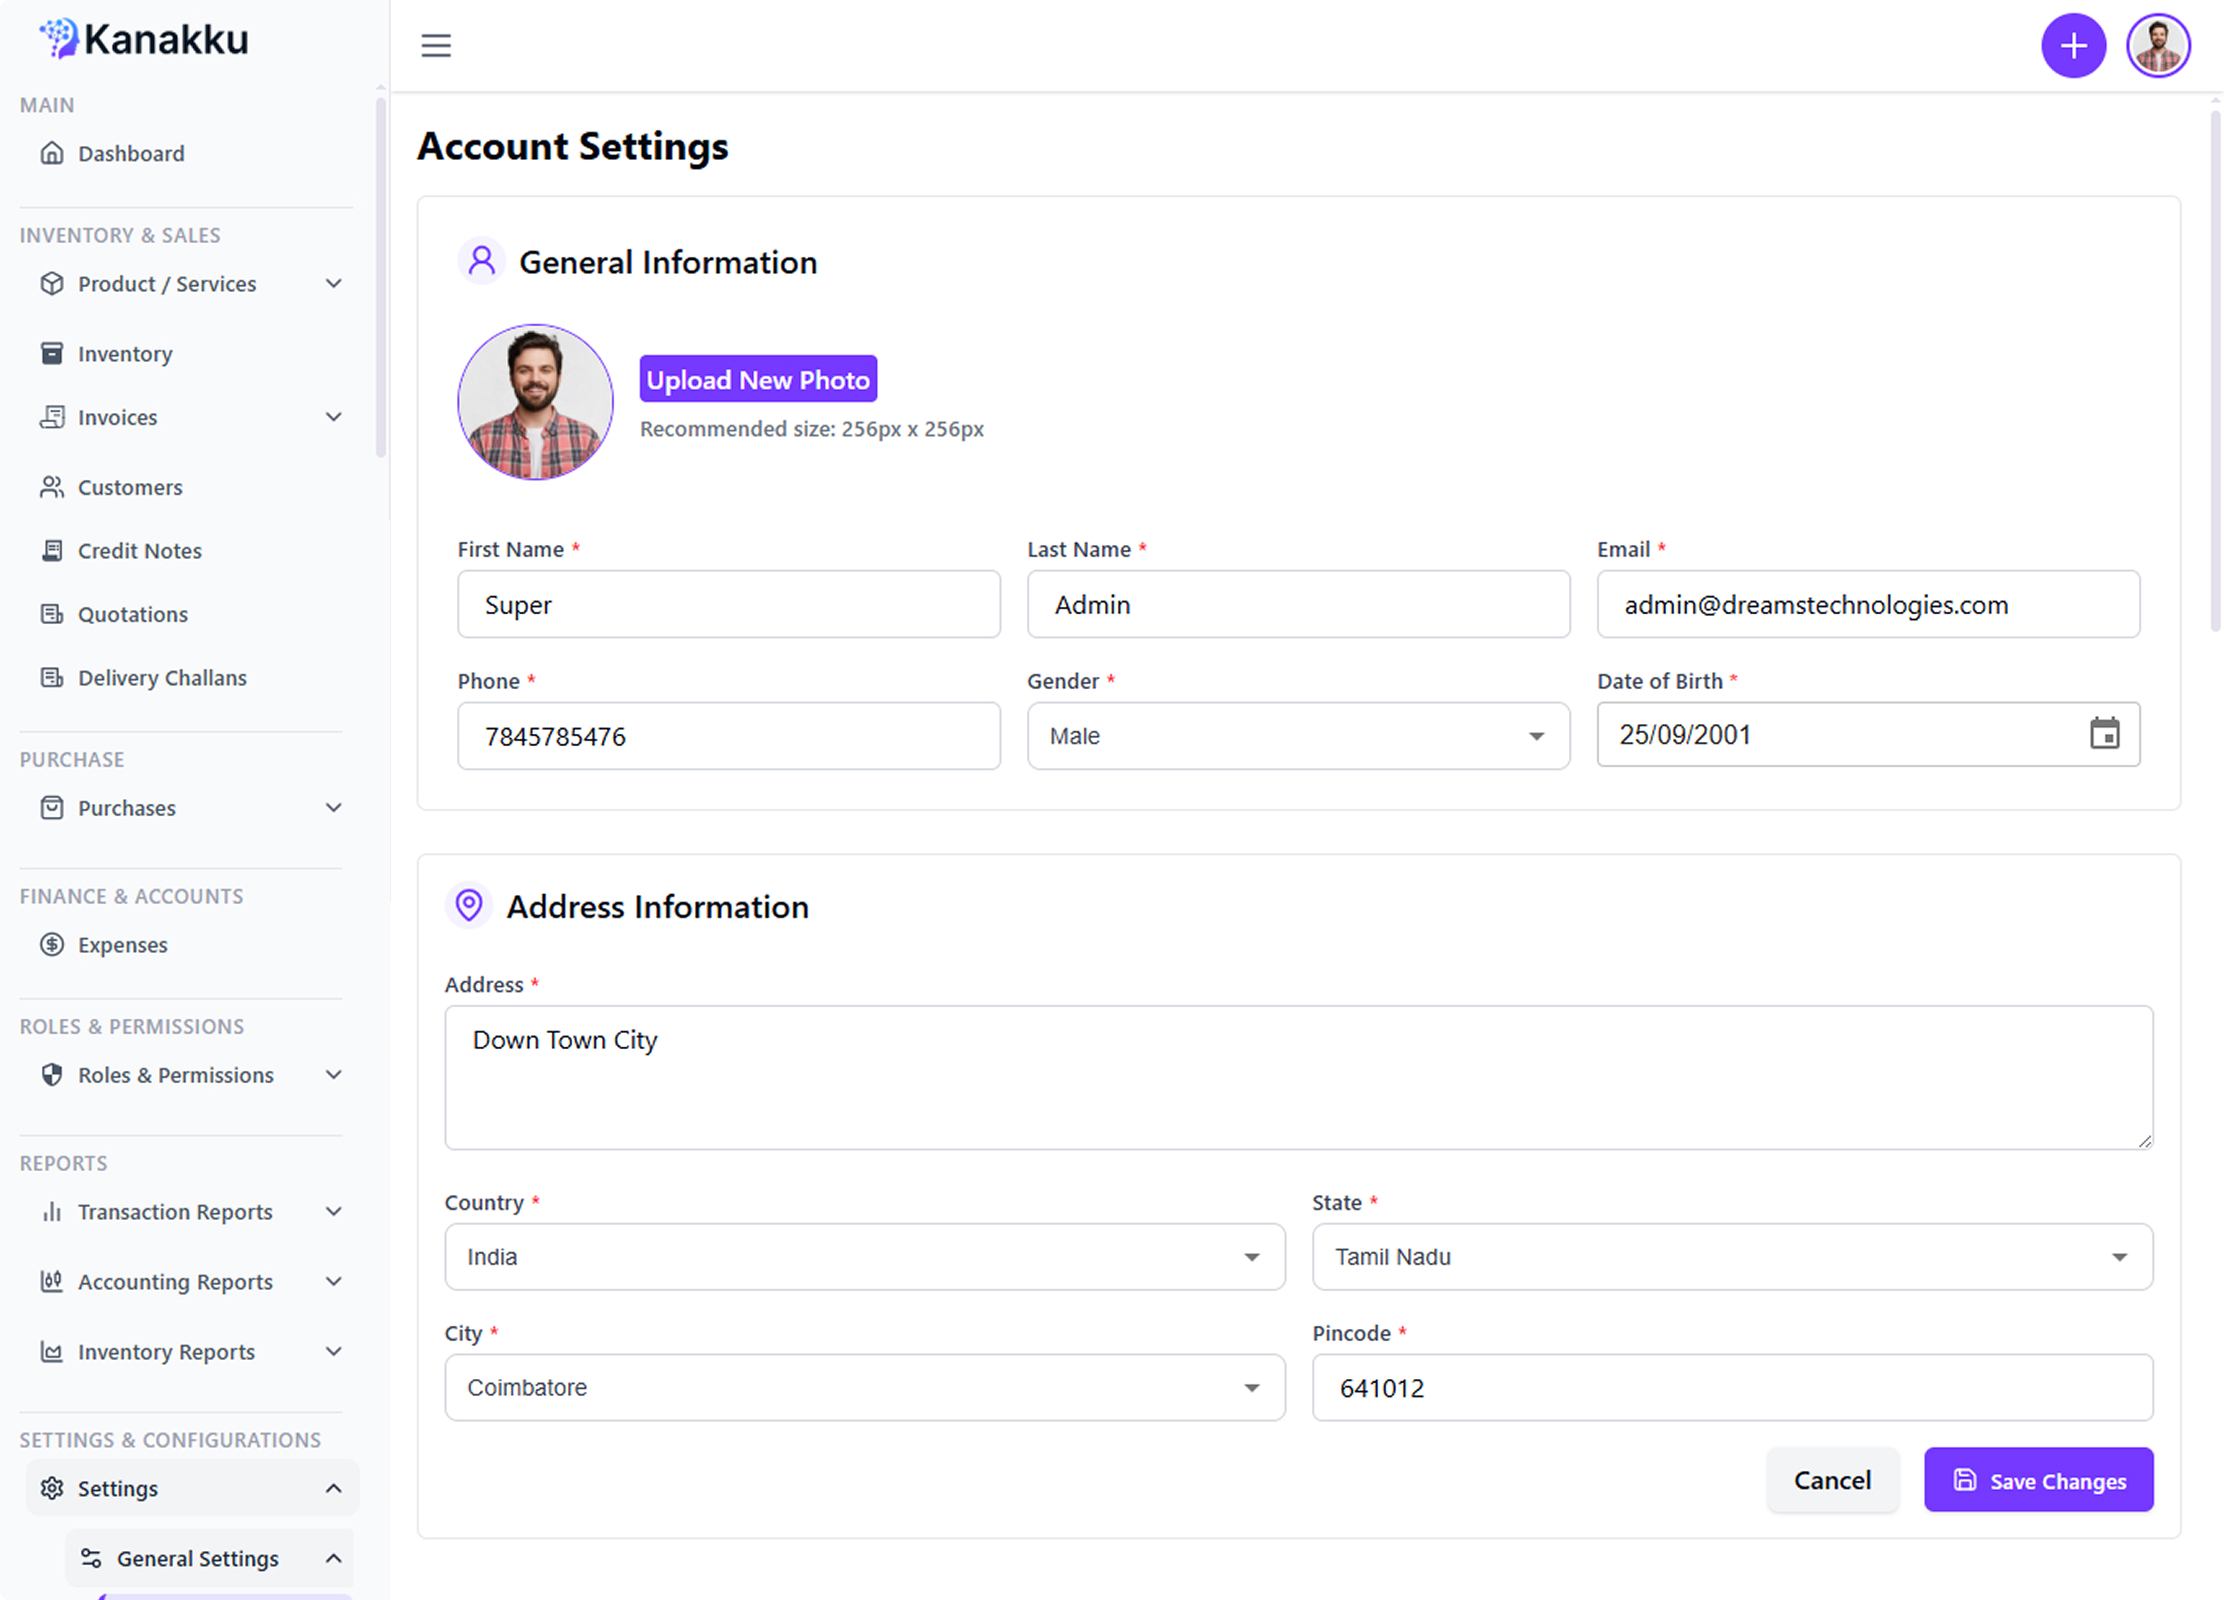This screenshot has height=1600, width=2224.
Task: Click the Delivery Challans icon
Action: (52, 677)
